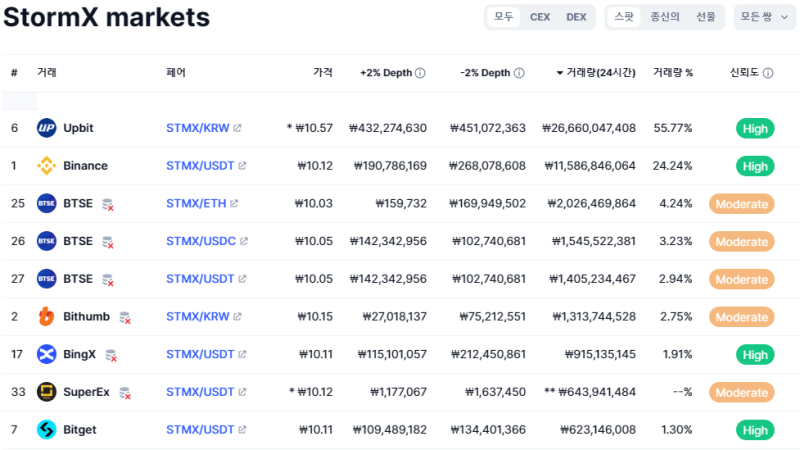
Task: Click the Bitget exchange name
Action: pyautogui.click(x=80, y=430)
